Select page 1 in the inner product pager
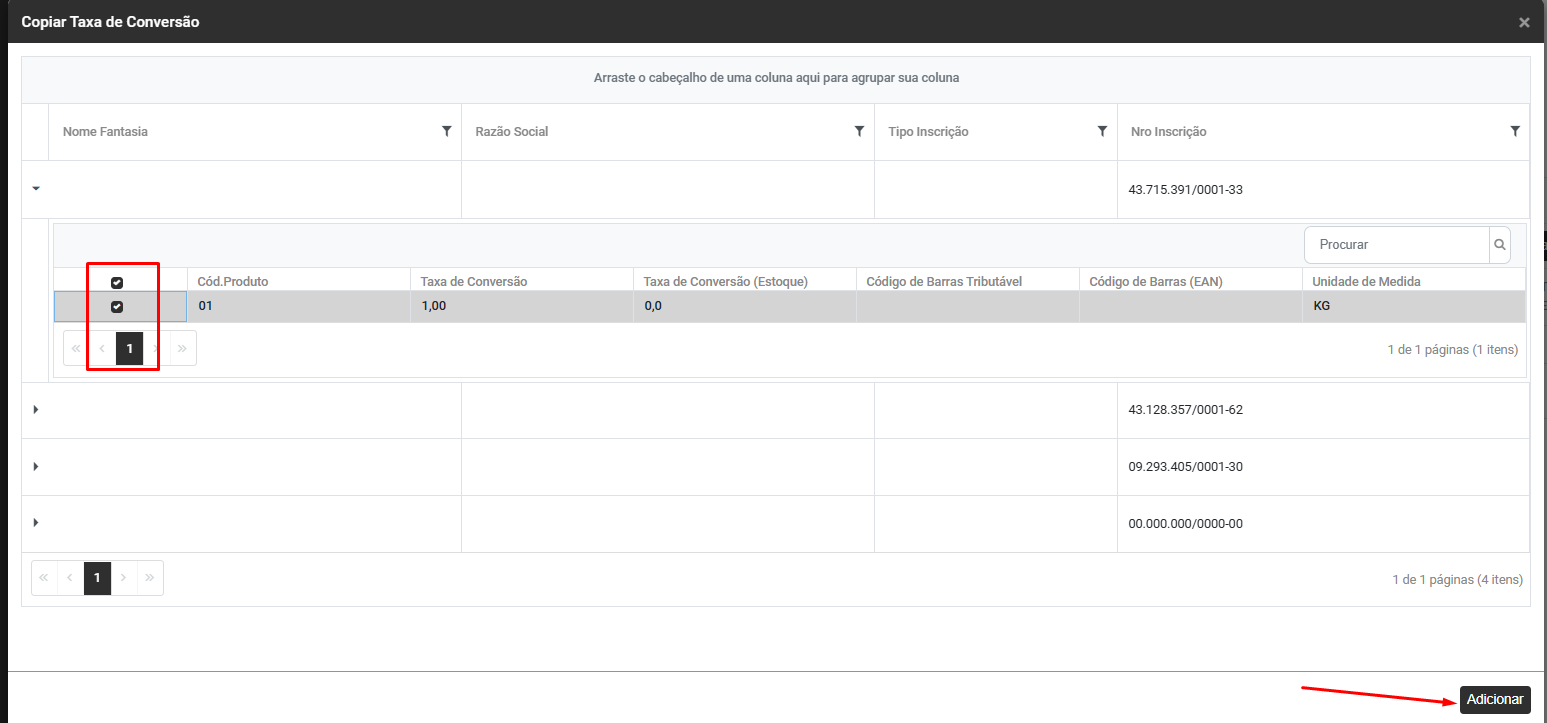This screenshot has height=723, width=1547. click(129, 348)
